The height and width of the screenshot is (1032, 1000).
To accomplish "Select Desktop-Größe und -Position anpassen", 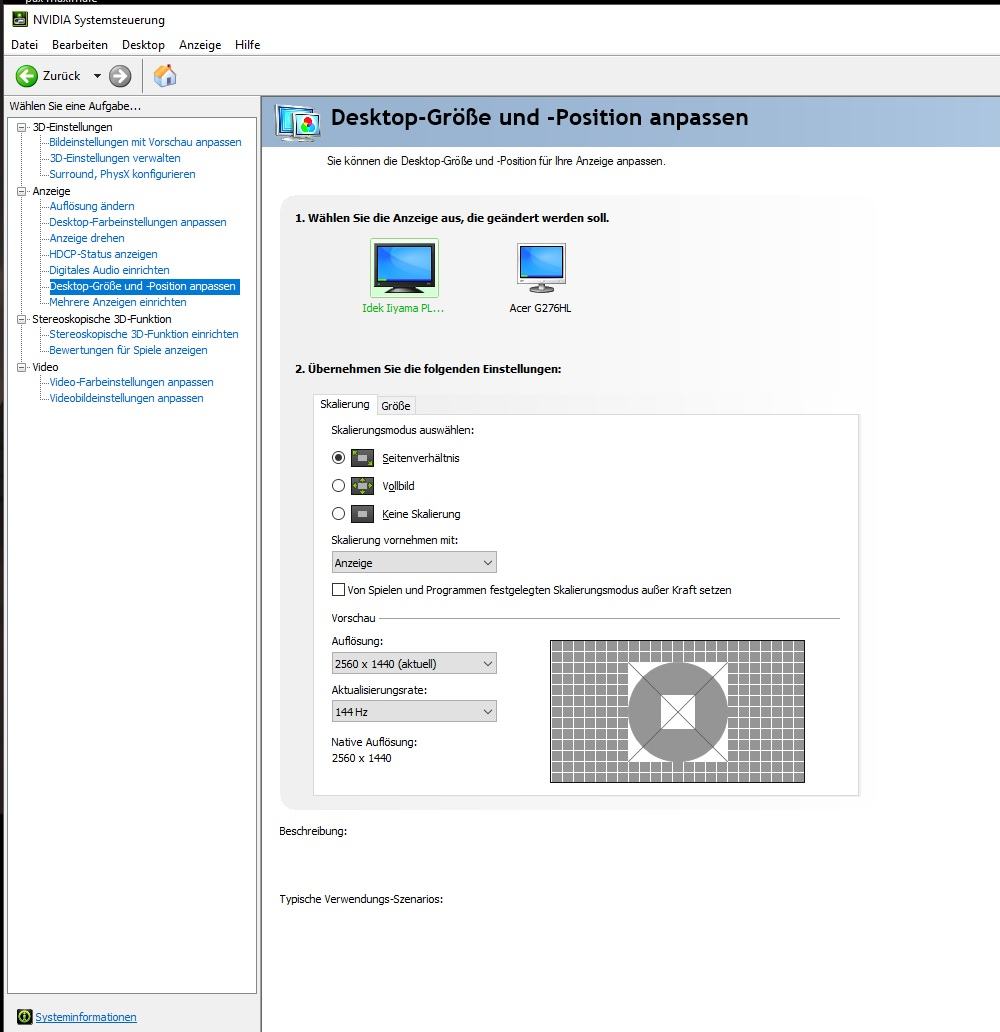I will [144, 286].
